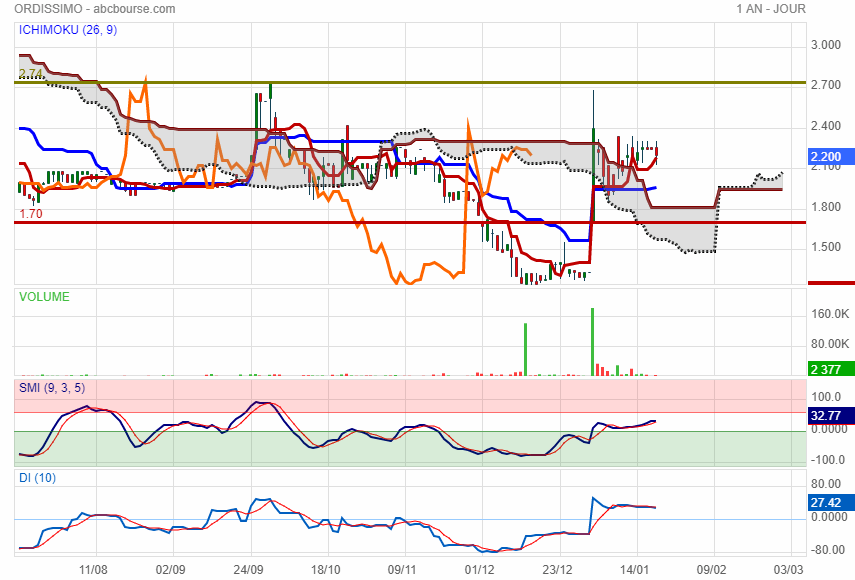
Task: Click the 02/09 date on the time axis
Action: 171,570
